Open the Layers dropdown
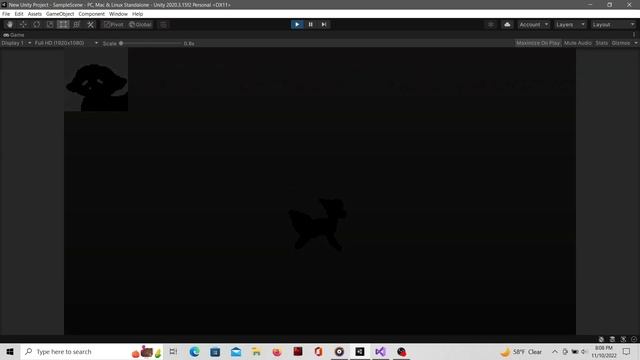Screen dimensions: 640x360 coord(570,24)
